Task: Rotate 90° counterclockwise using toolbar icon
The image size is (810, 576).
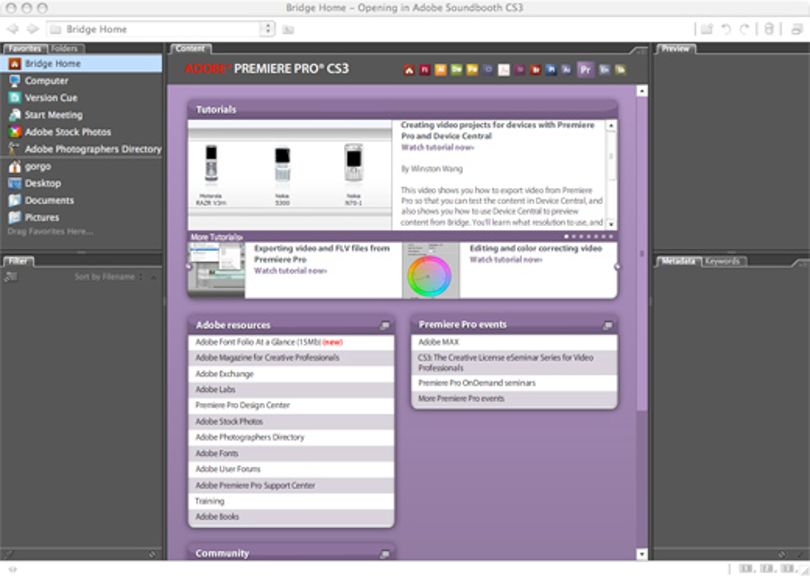Action: tap(726, 29)
